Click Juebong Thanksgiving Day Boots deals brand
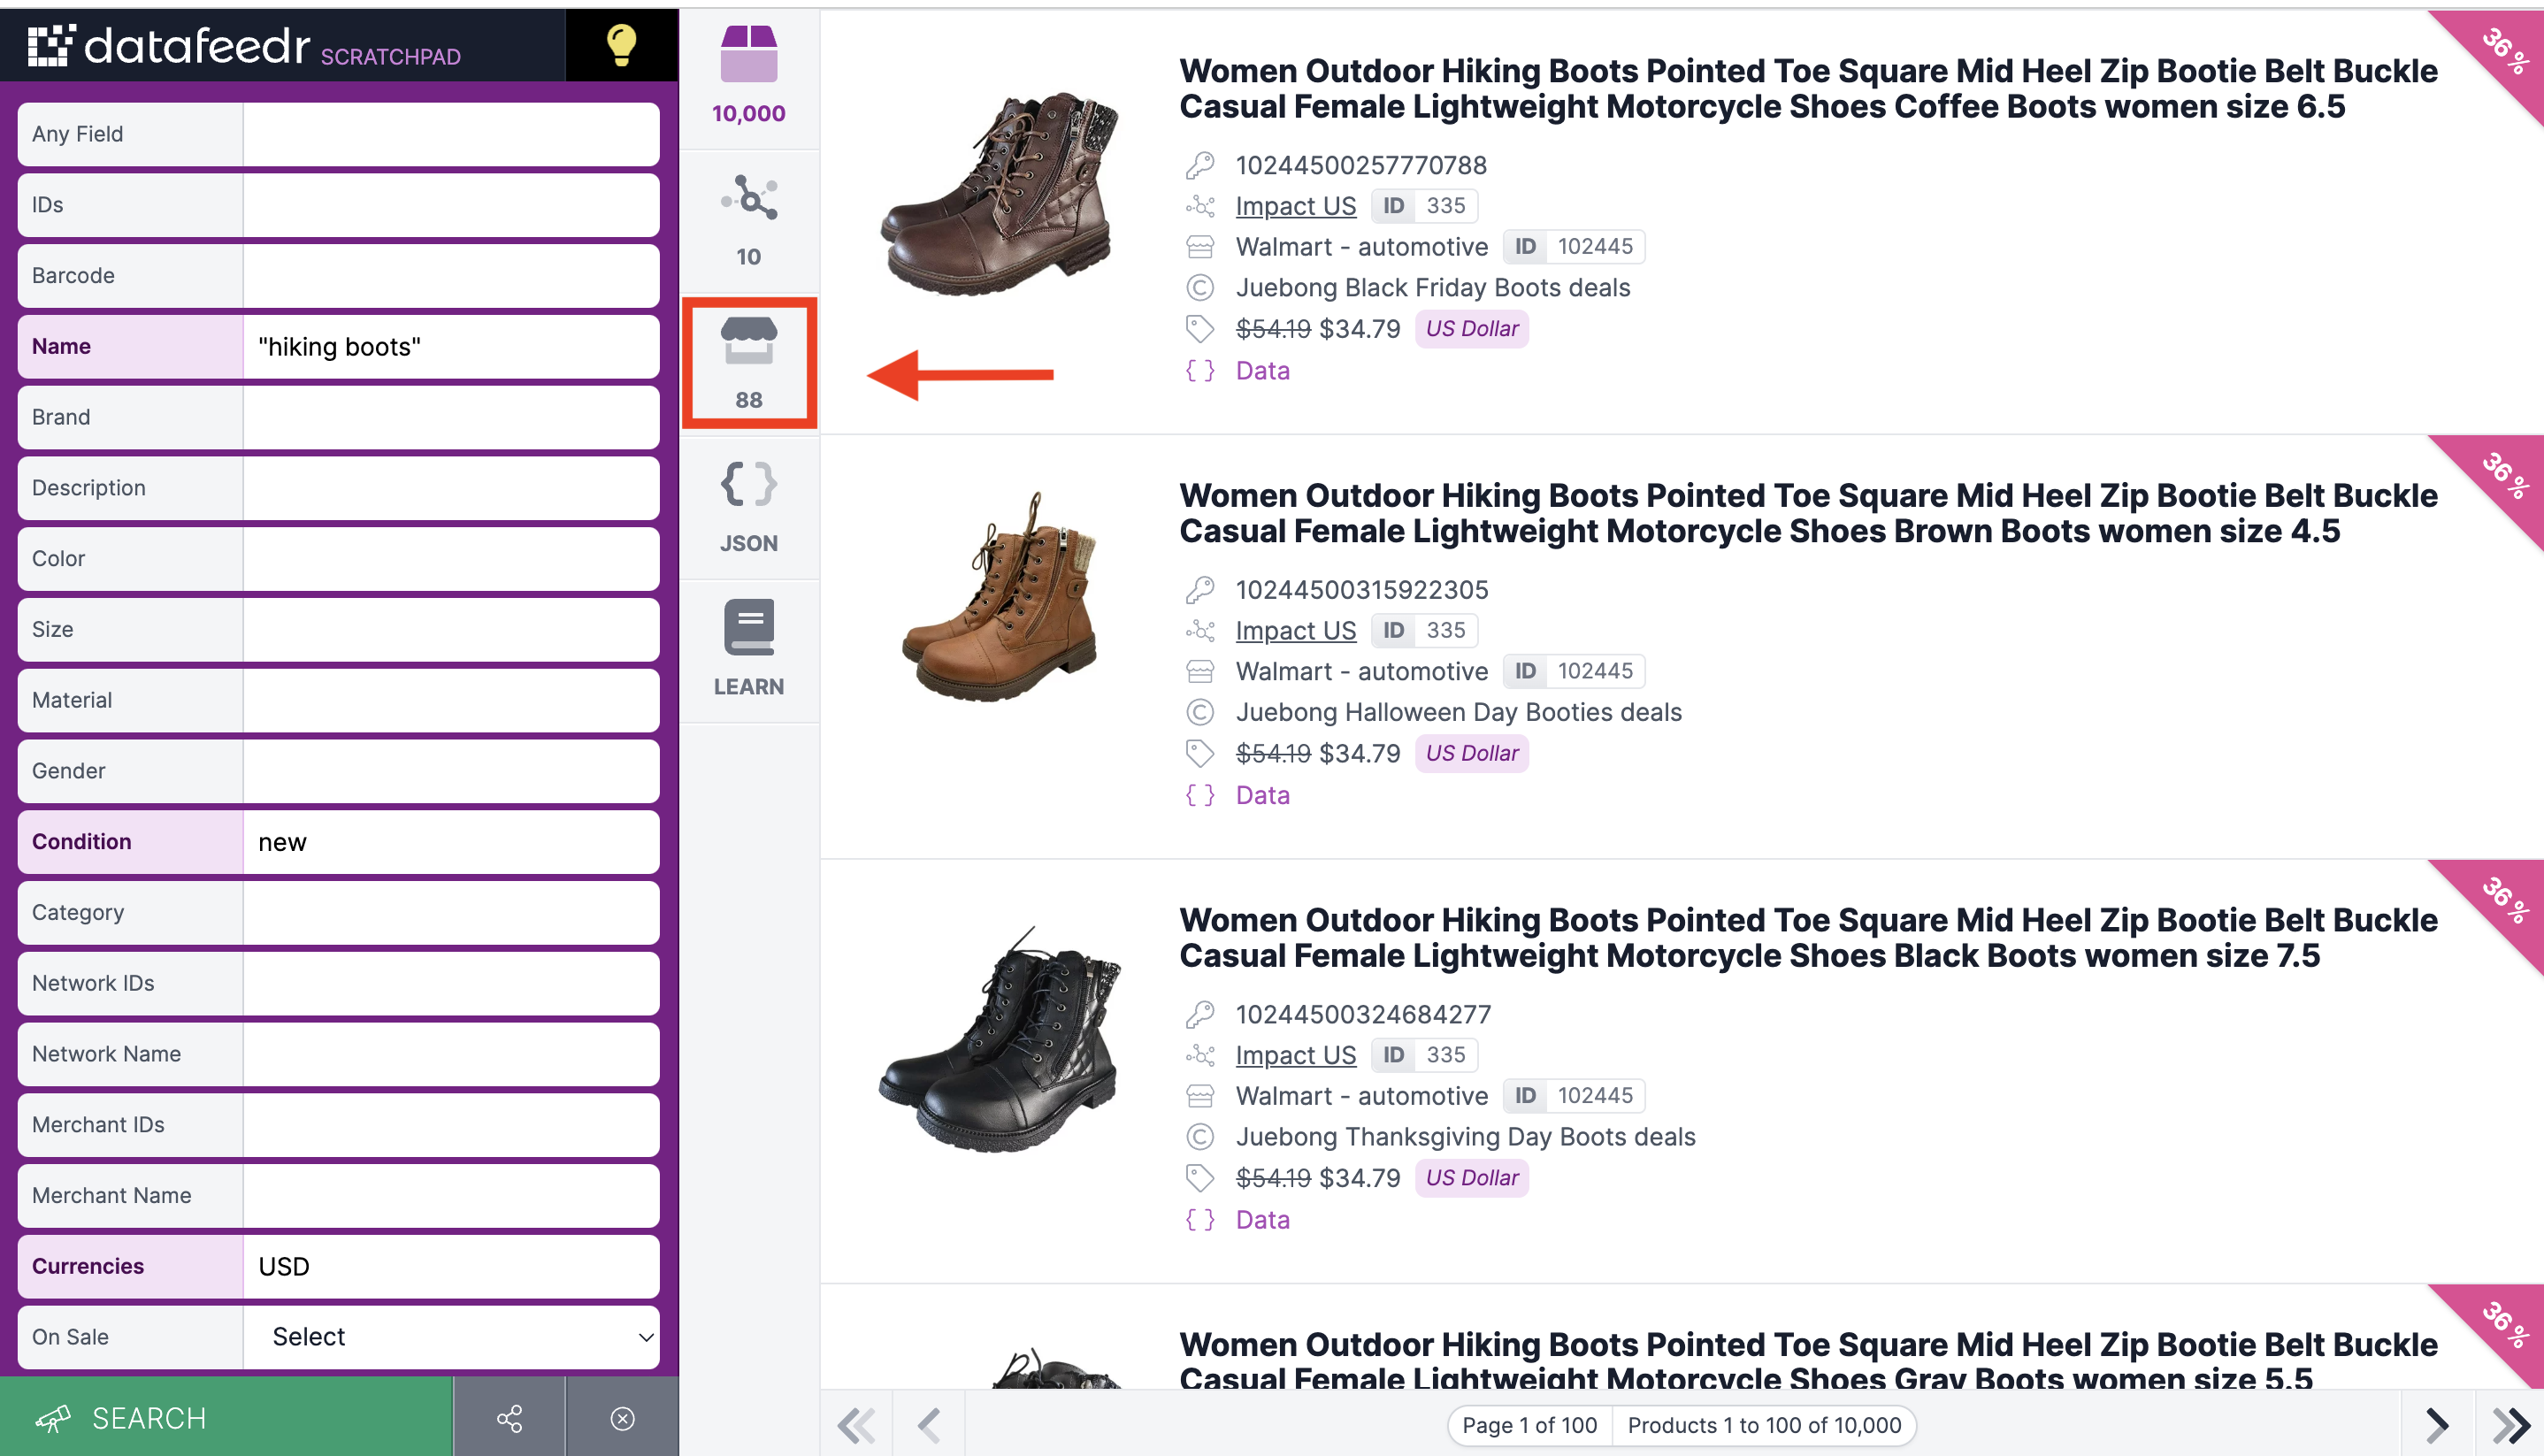Image resolution: width=2544 pixels, height=1456 pixels. 1465,1137
